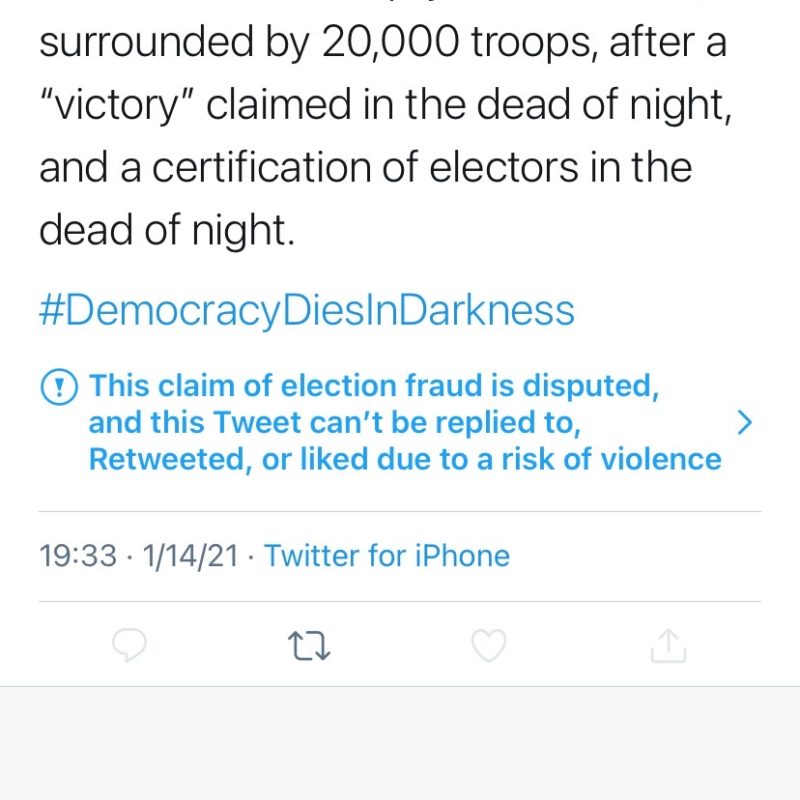Click the final line "dead of night."
The width and height of the screenshot is (800, 800).
(167, 230)
